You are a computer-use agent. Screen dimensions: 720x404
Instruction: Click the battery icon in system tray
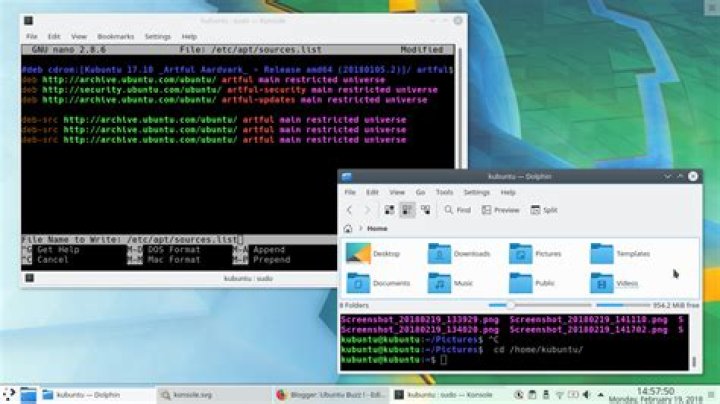(x=573, y=395)
